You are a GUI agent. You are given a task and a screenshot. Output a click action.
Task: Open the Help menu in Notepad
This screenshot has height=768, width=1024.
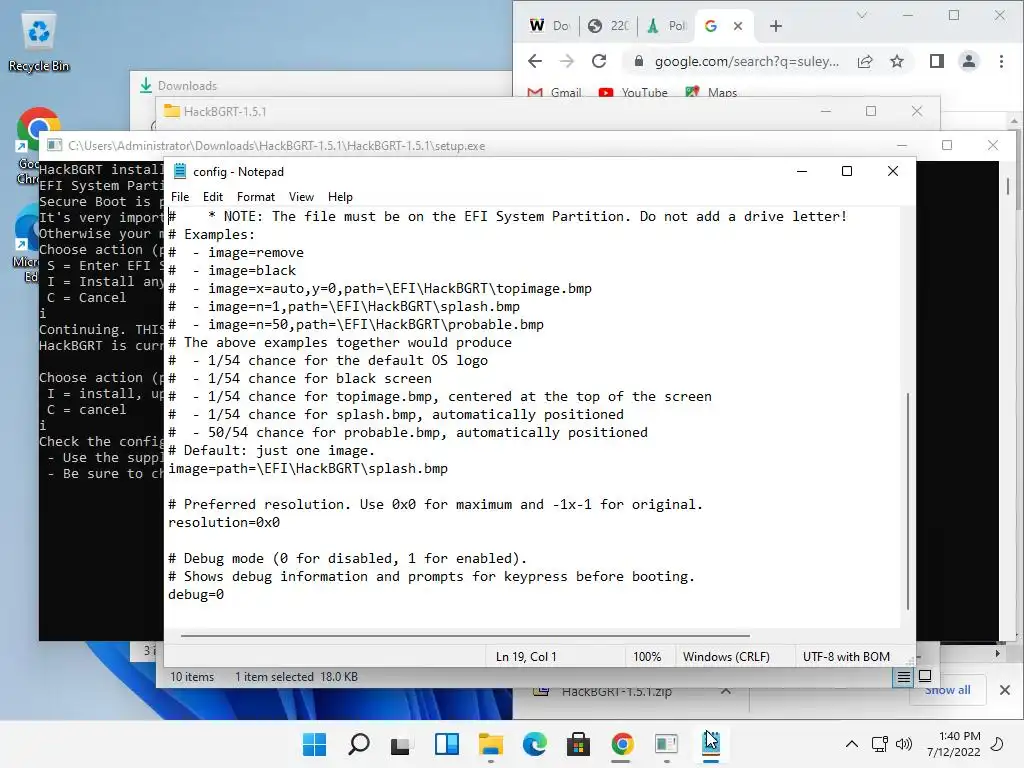coord(340,197)
